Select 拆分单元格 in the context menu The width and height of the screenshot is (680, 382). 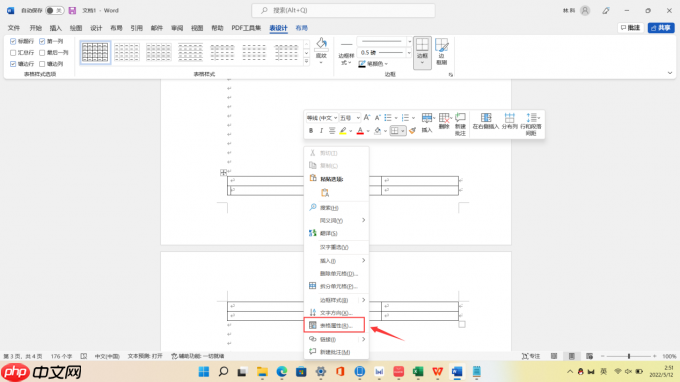coord(337,286)
